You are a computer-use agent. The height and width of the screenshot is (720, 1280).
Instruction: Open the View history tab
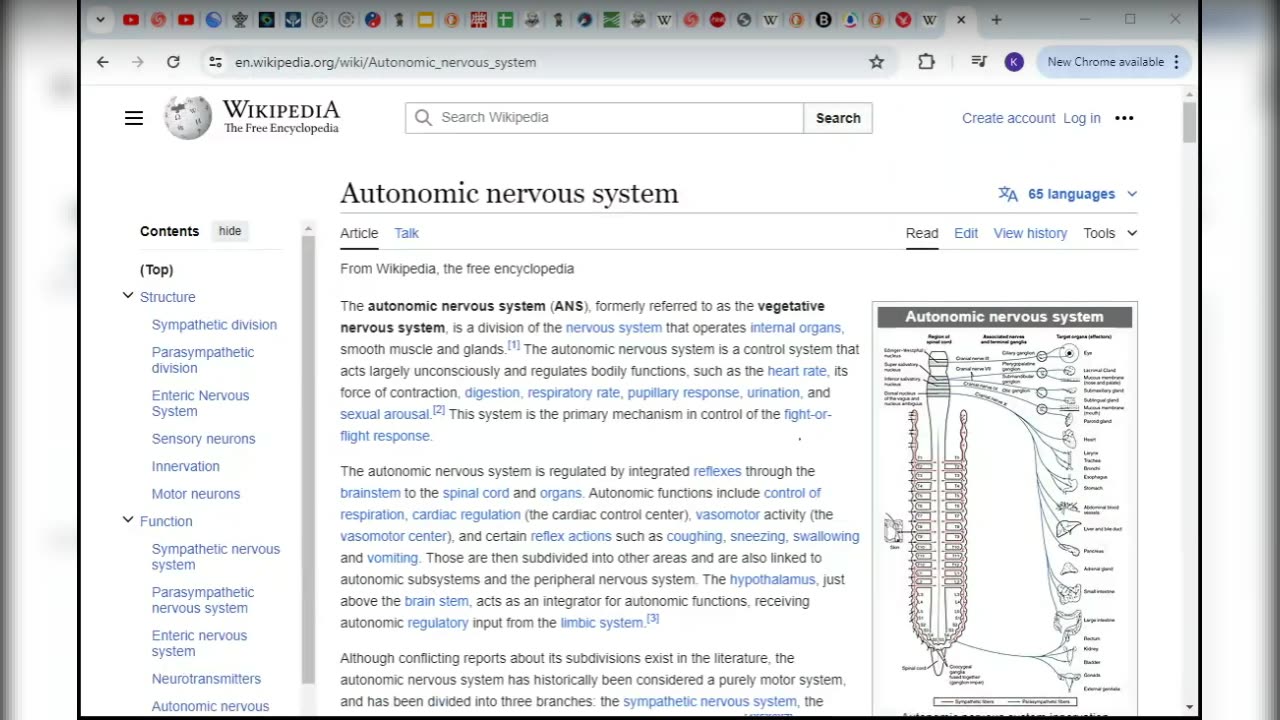coord(1030,233)
